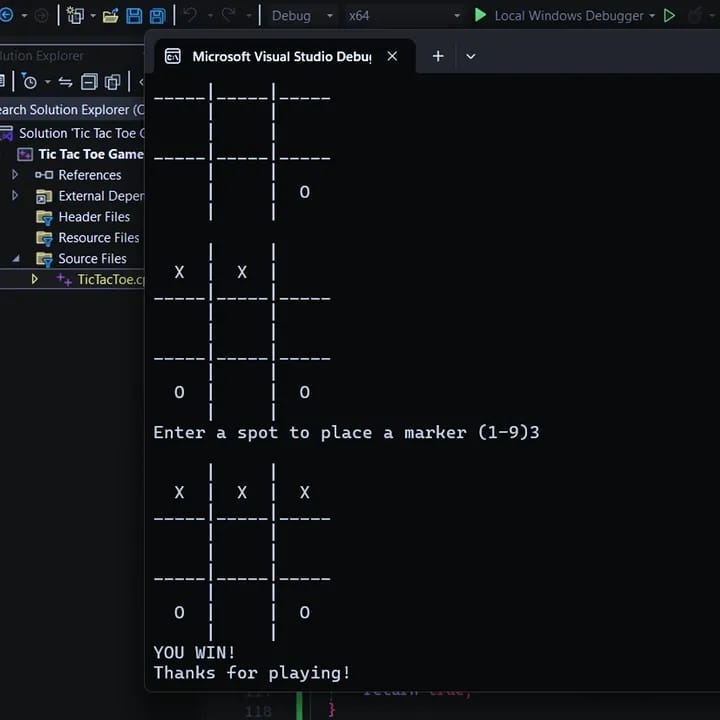Undo the last action

(191, 16)
